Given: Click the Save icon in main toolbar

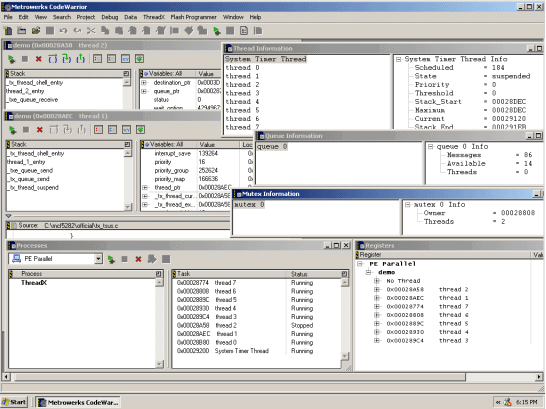Looking at the screenshot, I should tap(50, 31).
